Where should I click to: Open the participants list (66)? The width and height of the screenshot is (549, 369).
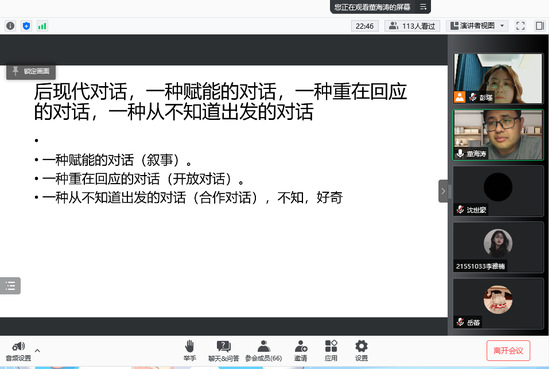tap(264, 350)
